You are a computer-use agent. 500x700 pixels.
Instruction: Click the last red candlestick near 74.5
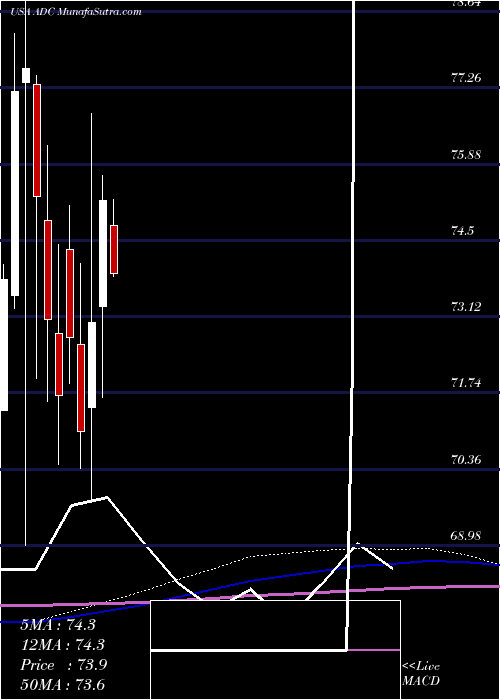coord(114,249)
